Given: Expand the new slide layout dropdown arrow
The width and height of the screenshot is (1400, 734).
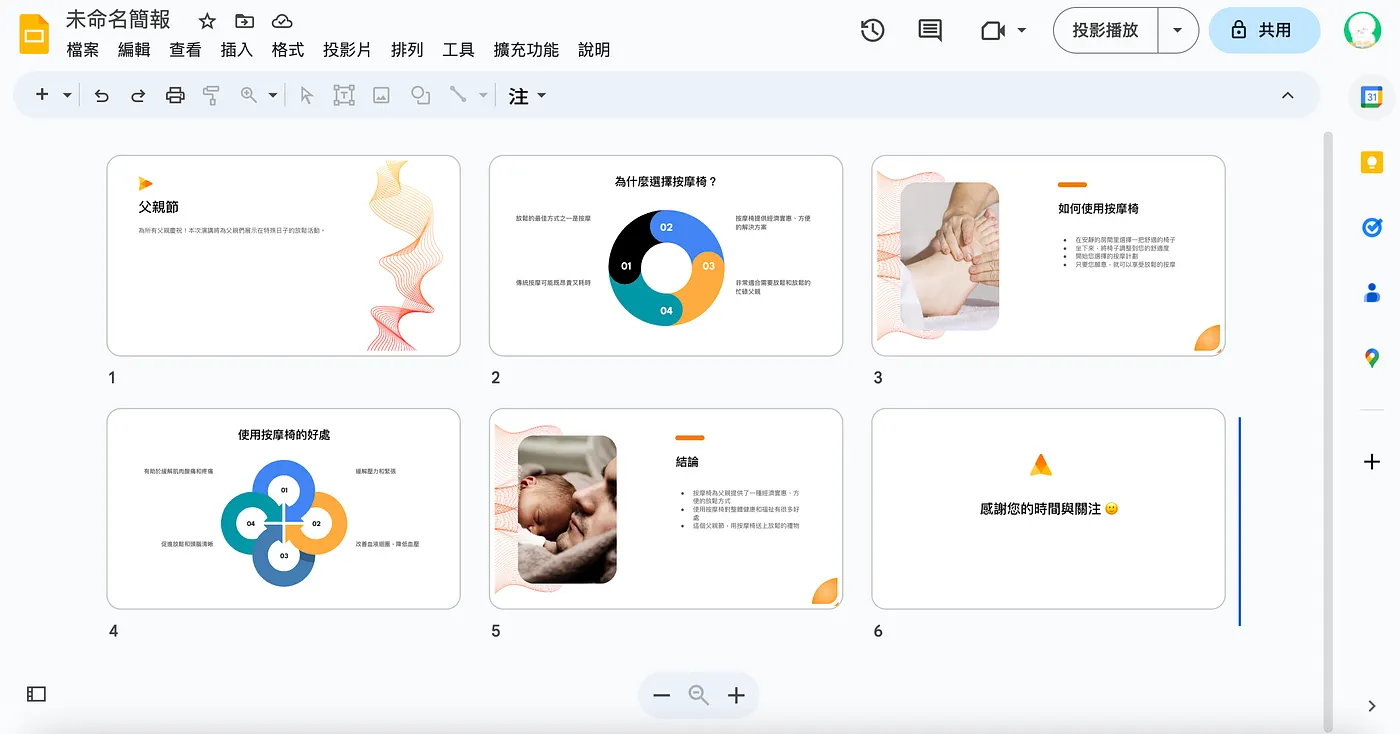Looking at the screenshot, I should coord(67,96).
